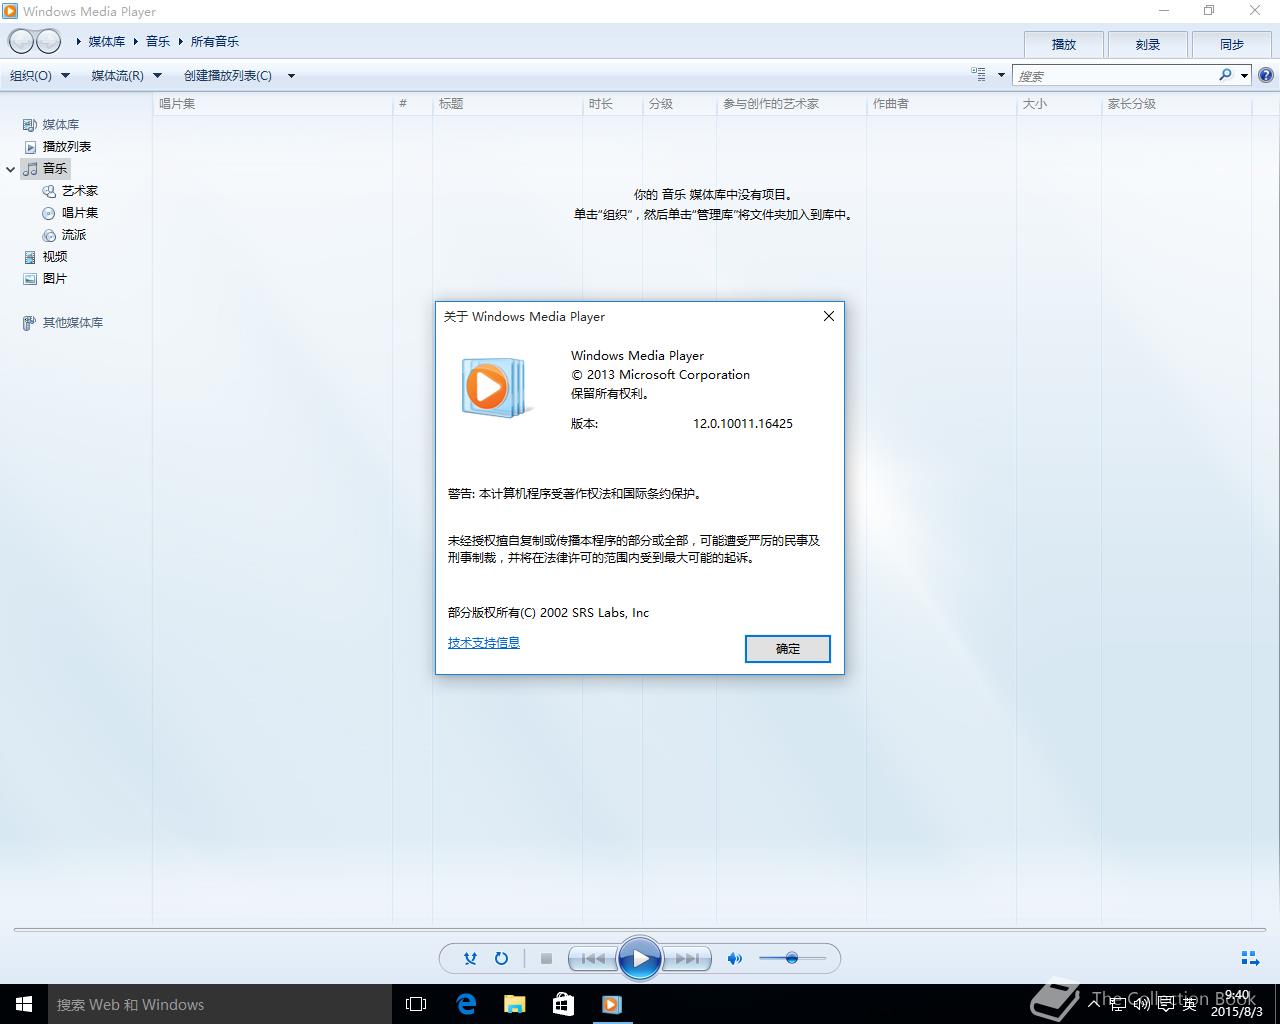Screen dimensions: 1280x1024
Task: Open Task View on taskbar
Action: (x=416, y=1004)
